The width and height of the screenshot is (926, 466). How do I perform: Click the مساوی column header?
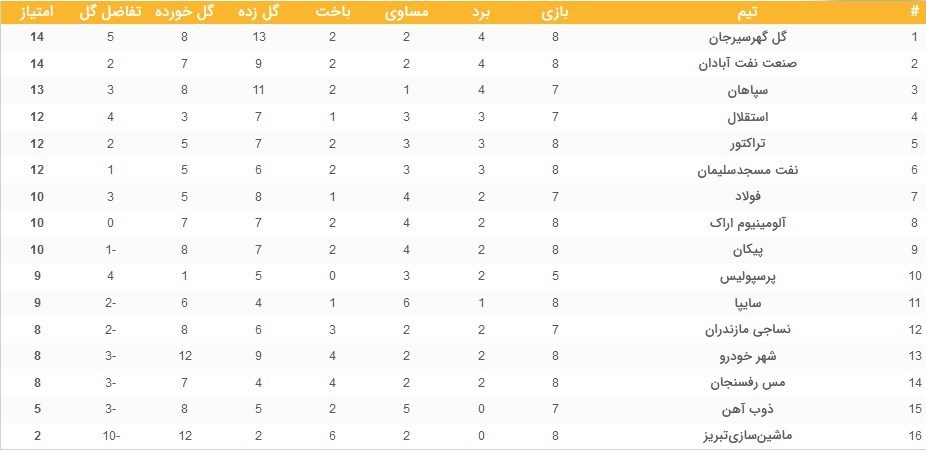pos(407,12)
